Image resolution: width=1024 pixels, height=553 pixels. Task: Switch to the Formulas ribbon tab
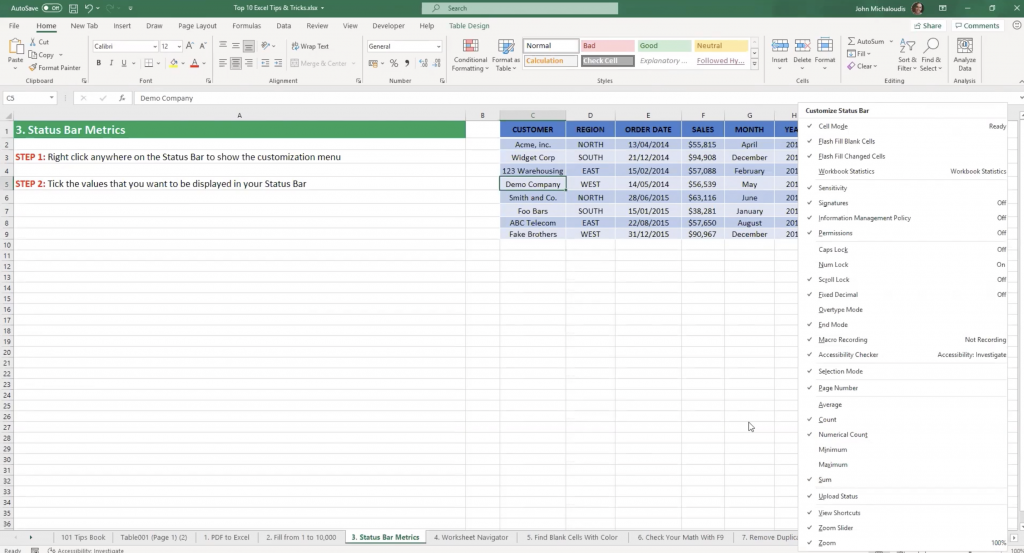click(x=246, y=25)
